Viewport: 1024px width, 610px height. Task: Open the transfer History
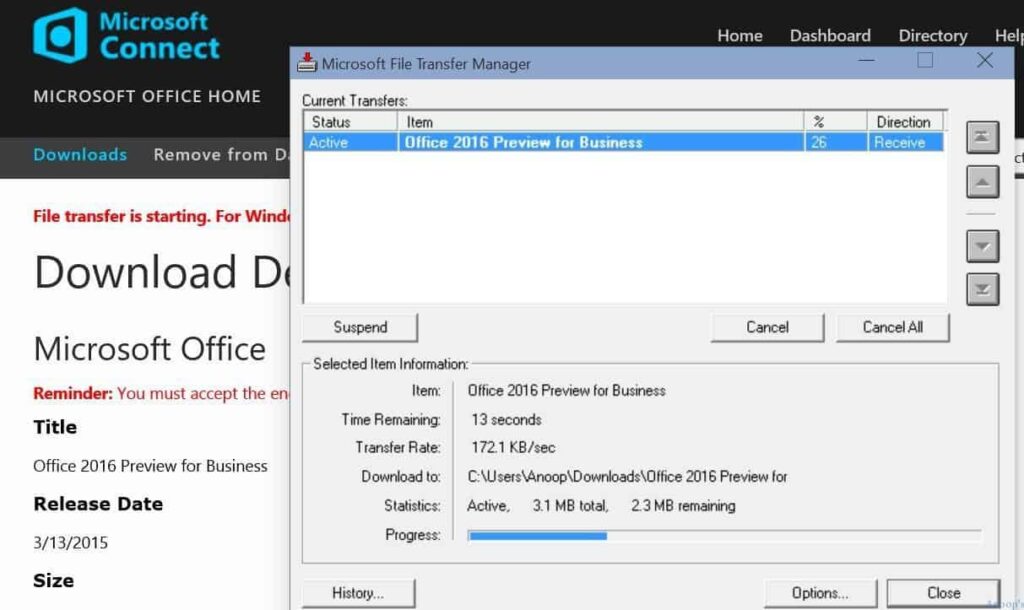[358, 592]
